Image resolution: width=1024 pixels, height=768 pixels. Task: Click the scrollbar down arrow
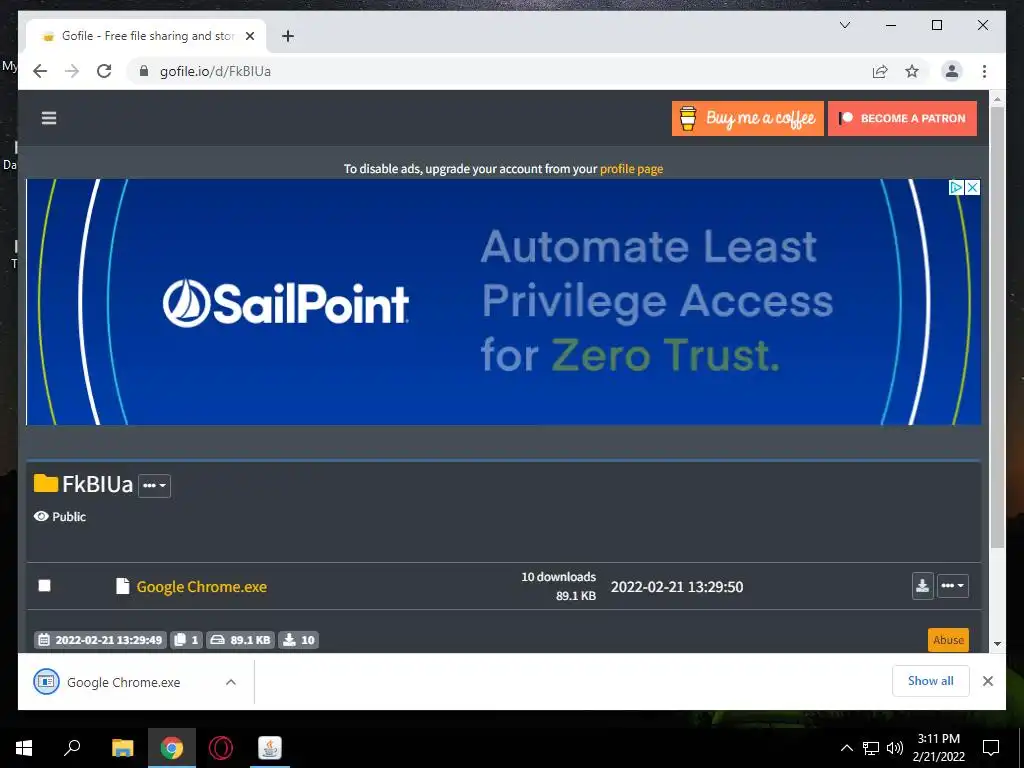click(997, 644)
